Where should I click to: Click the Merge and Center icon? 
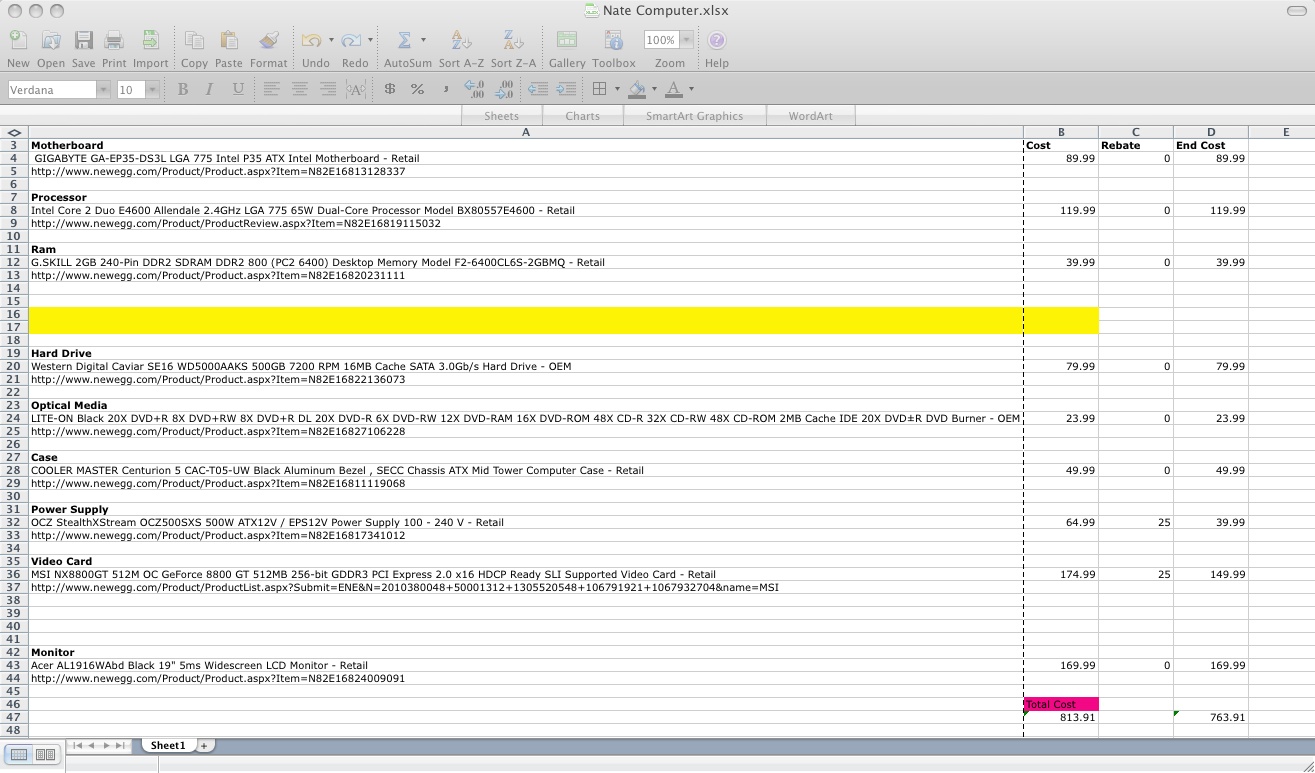pyautogui.click(x=355, y=89)
